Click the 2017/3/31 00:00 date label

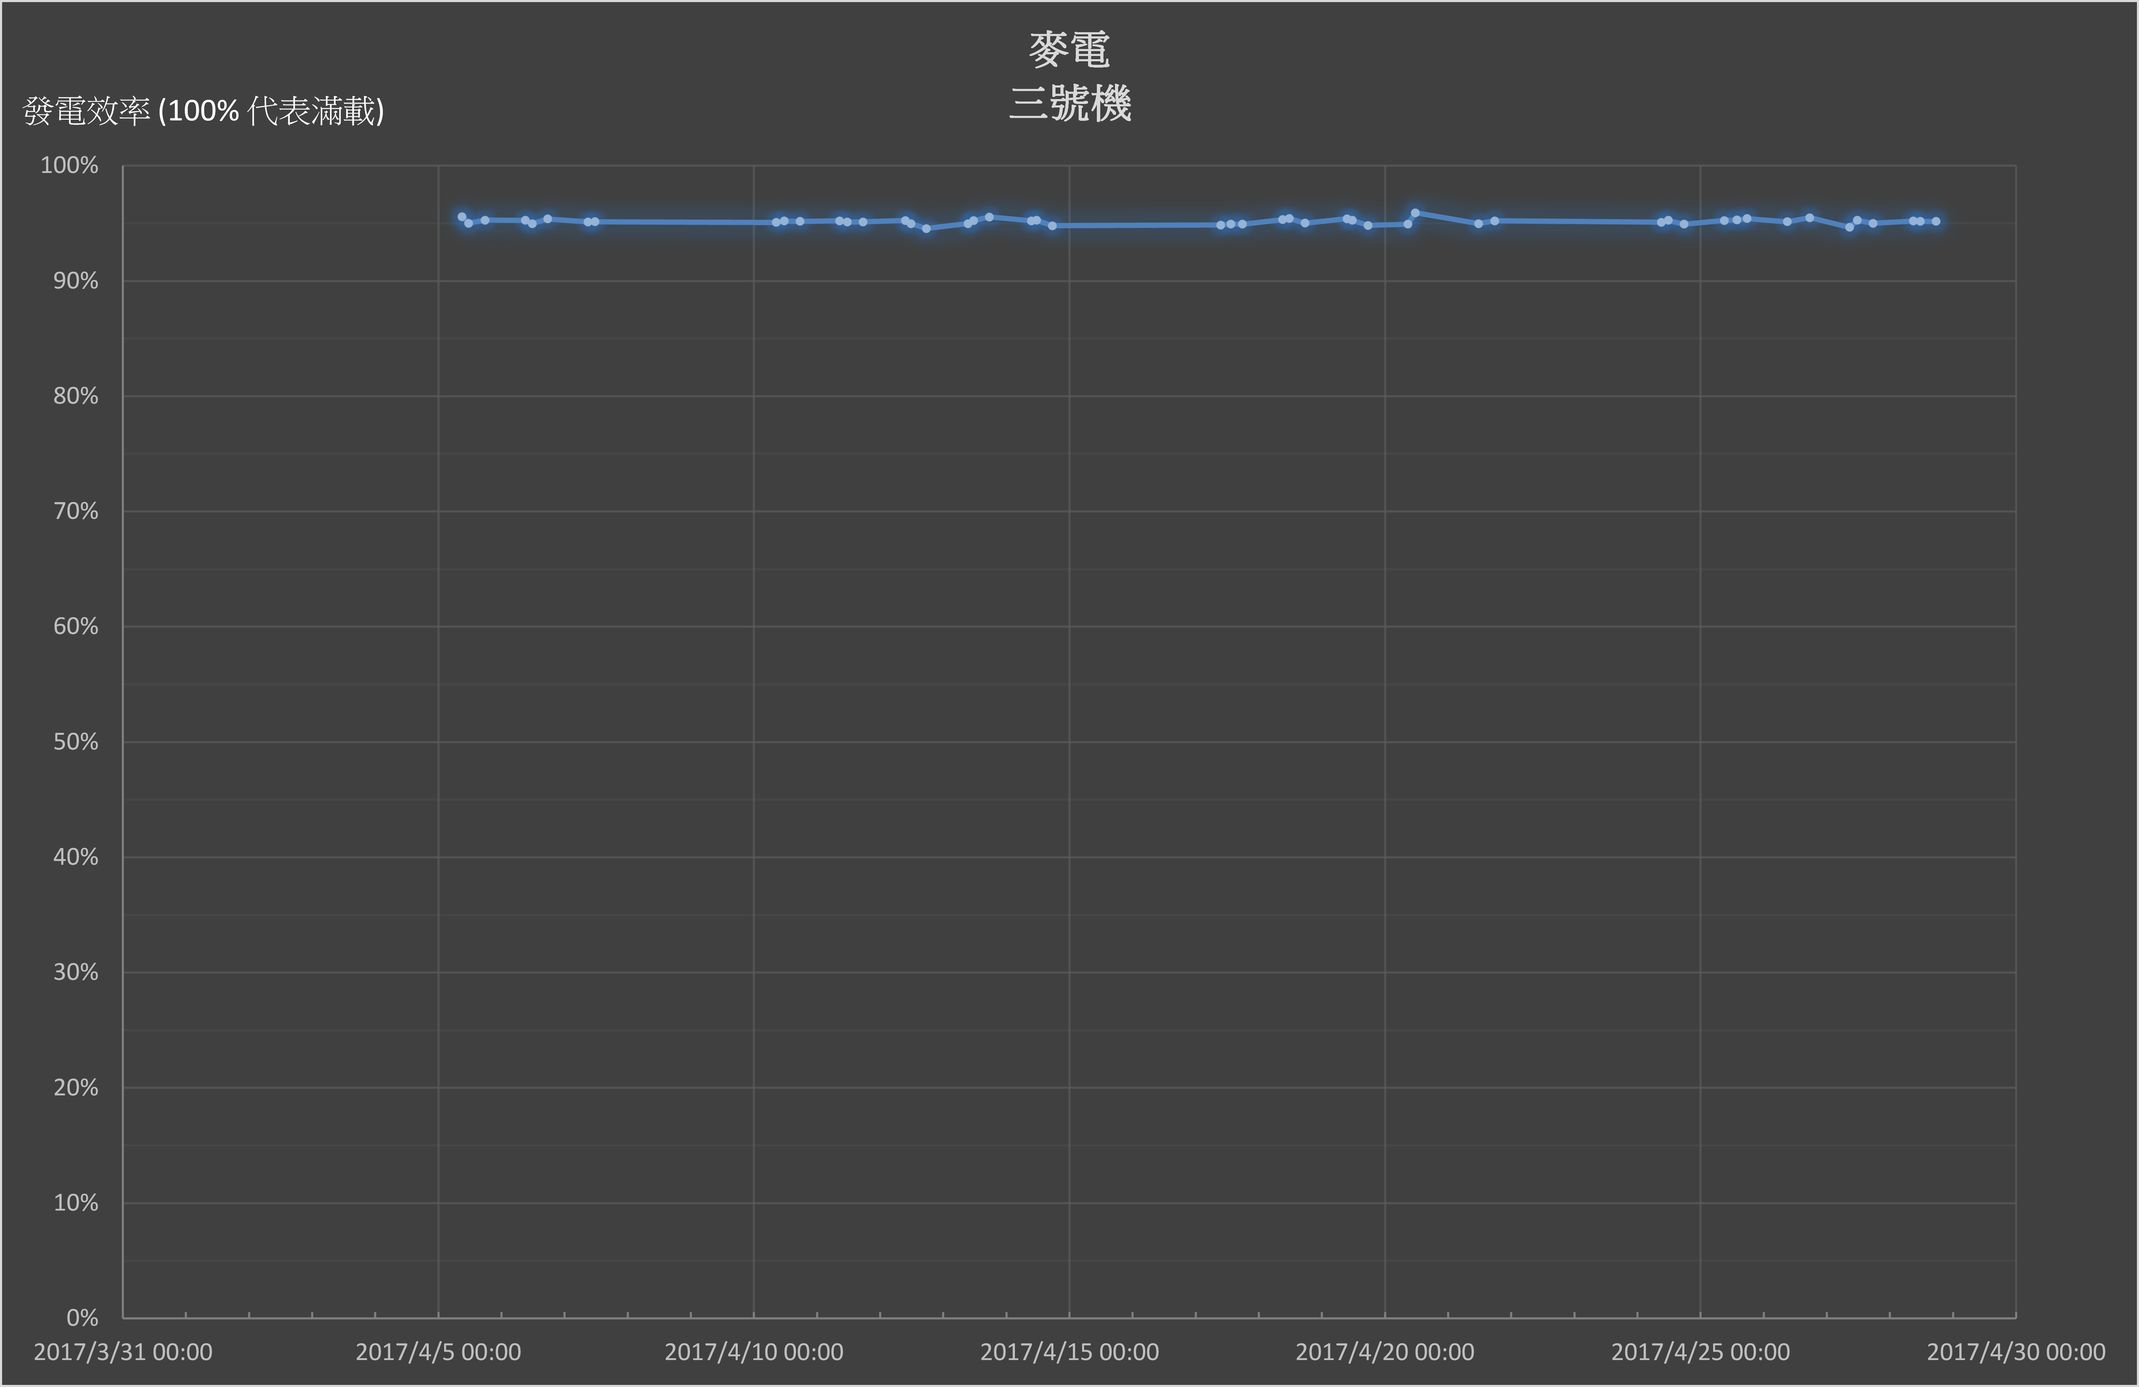point(123,1352)
